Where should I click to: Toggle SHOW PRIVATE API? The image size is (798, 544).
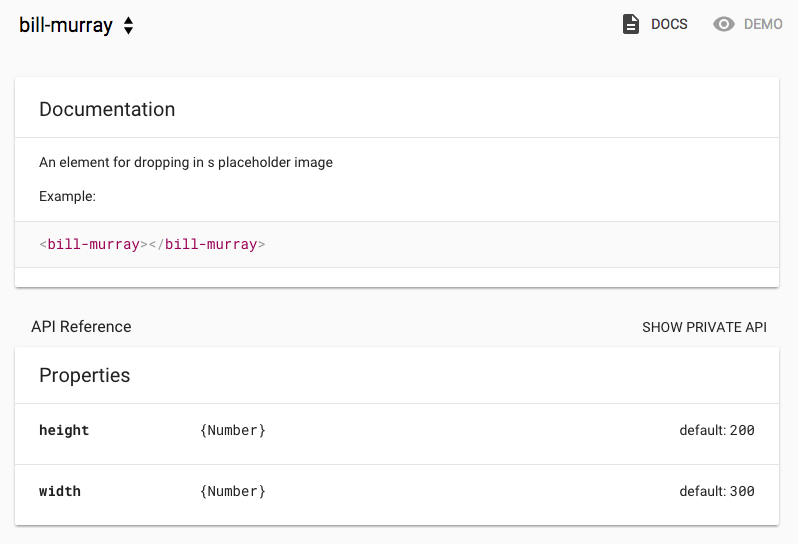704,327
